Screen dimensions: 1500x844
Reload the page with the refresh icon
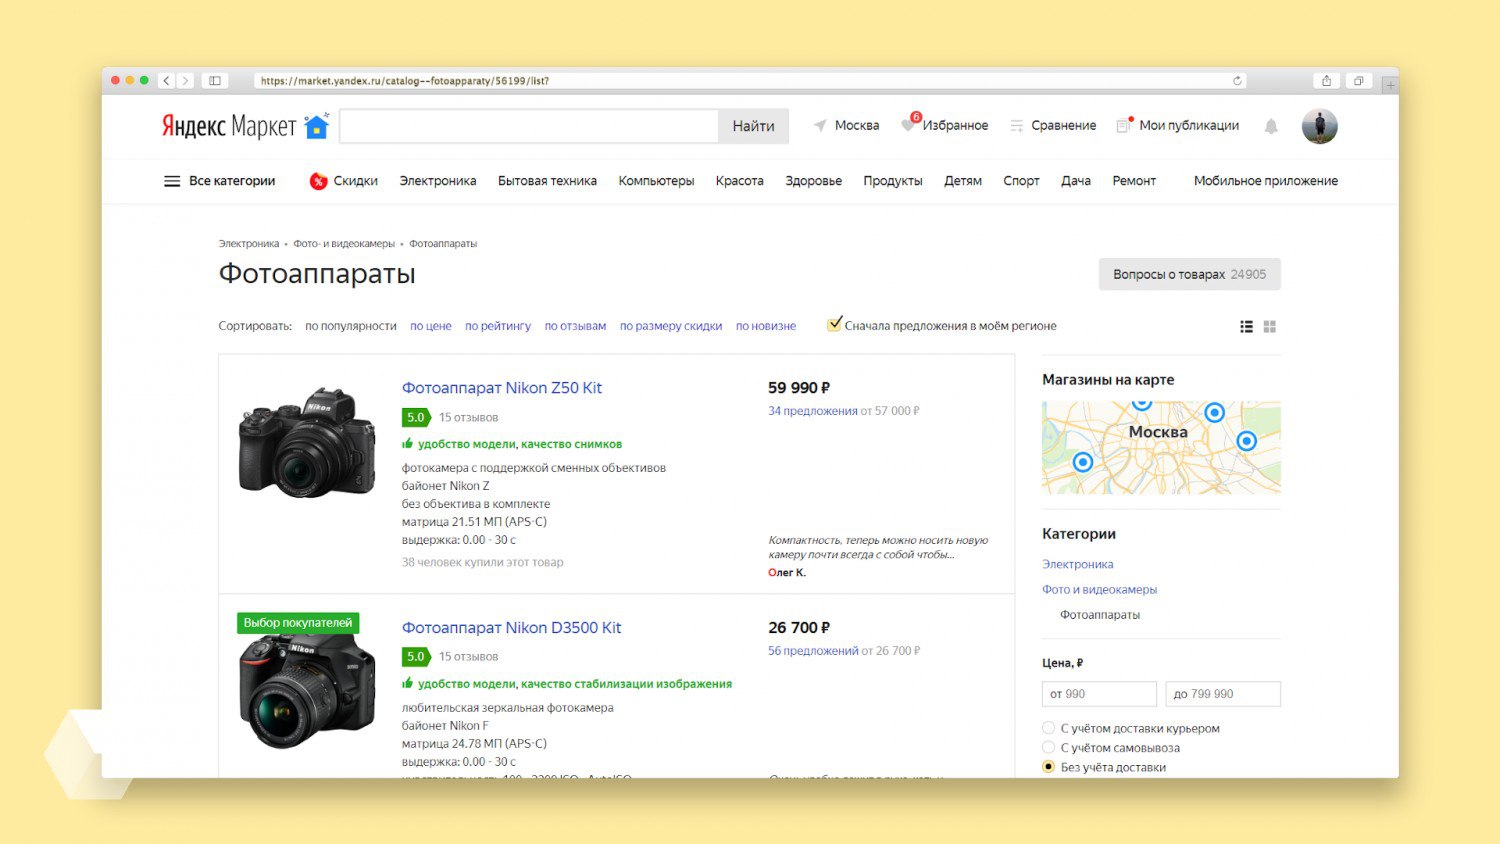(x=1237, y=81)
